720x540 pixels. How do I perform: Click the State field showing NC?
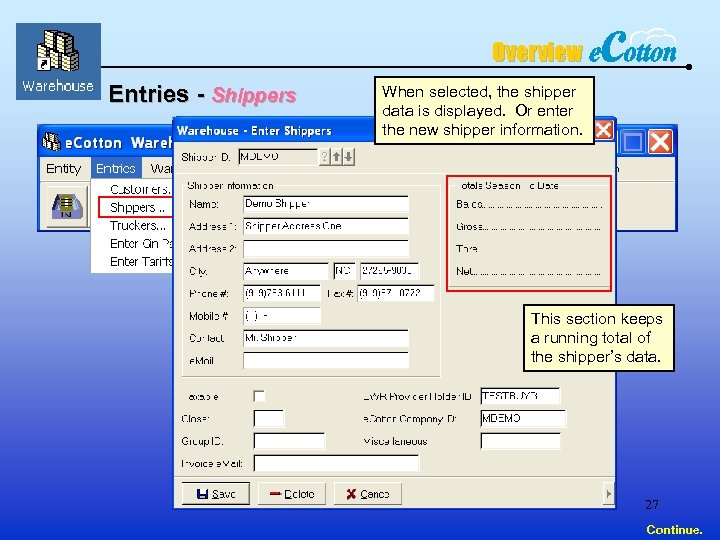click(x=344, y=271)
